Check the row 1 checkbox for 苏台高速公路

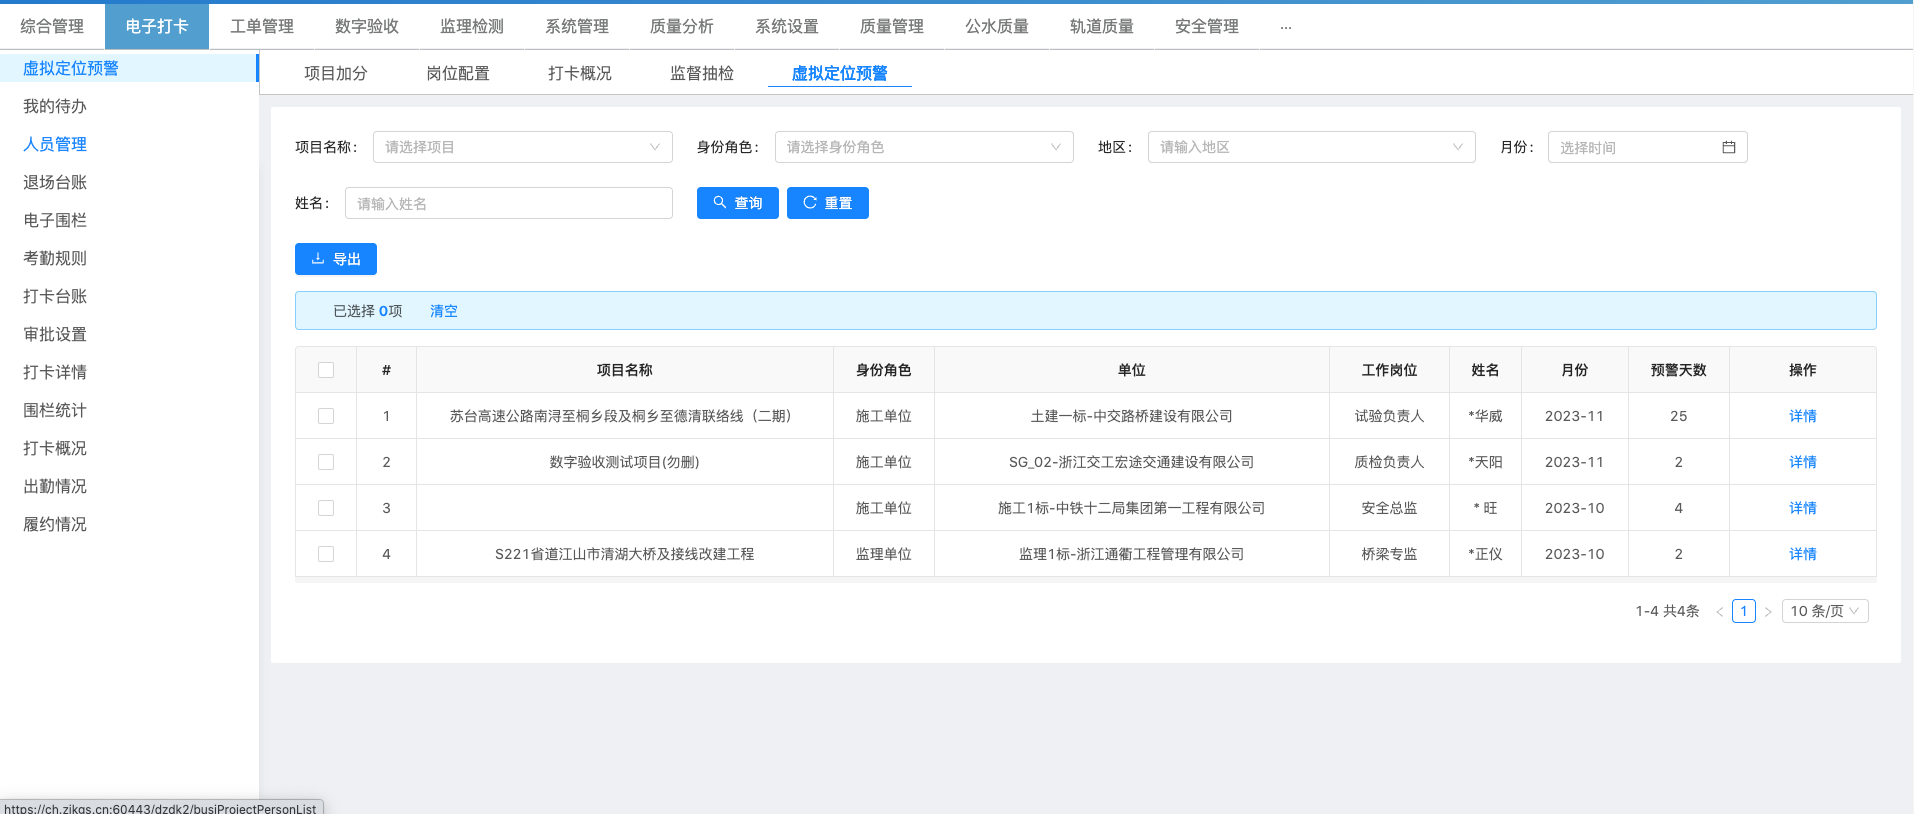[x=326, y=416]
